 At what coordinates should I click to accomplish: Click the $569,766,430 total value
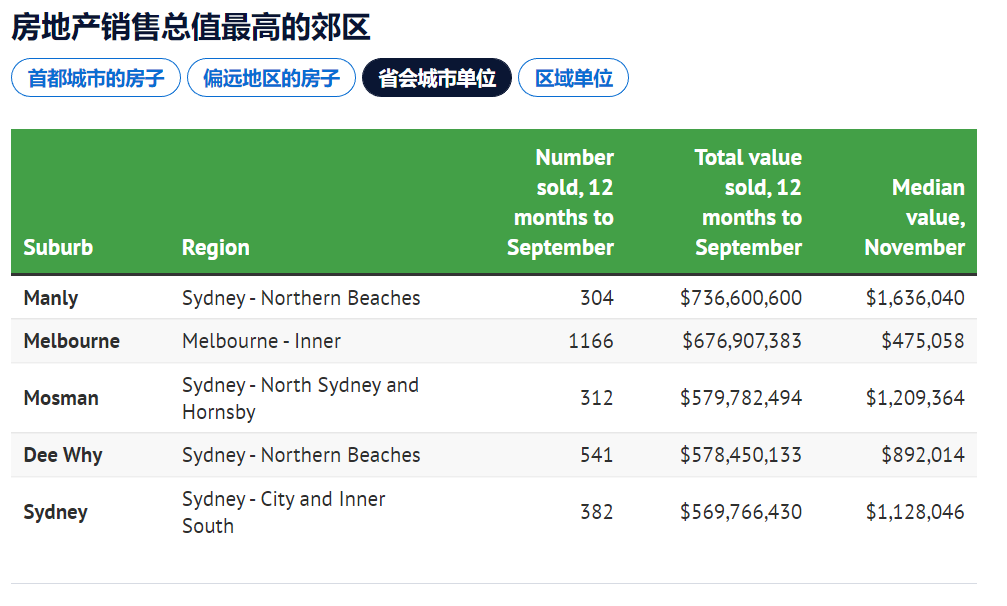pyautogui.click(x=741, y=512)
